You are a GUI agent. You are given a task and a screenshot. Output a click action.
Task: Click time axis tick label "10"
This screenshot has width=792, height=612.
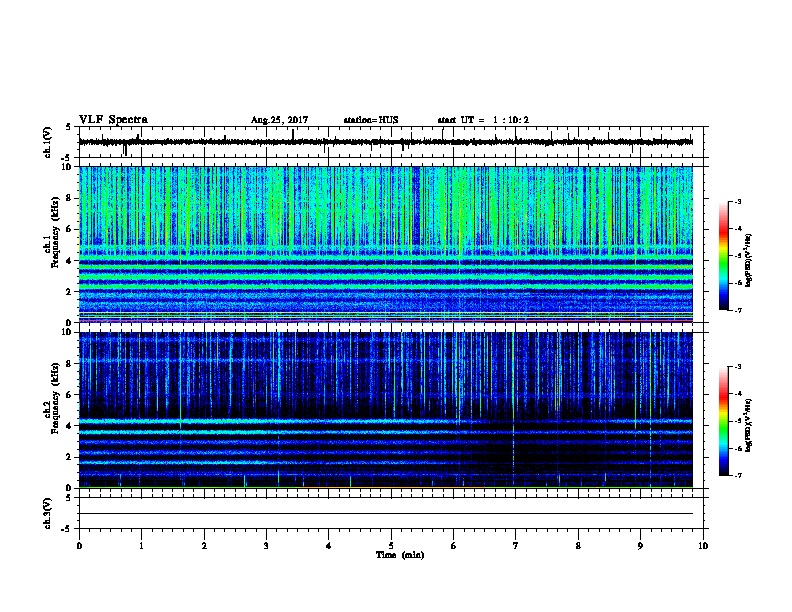point(703,546)
